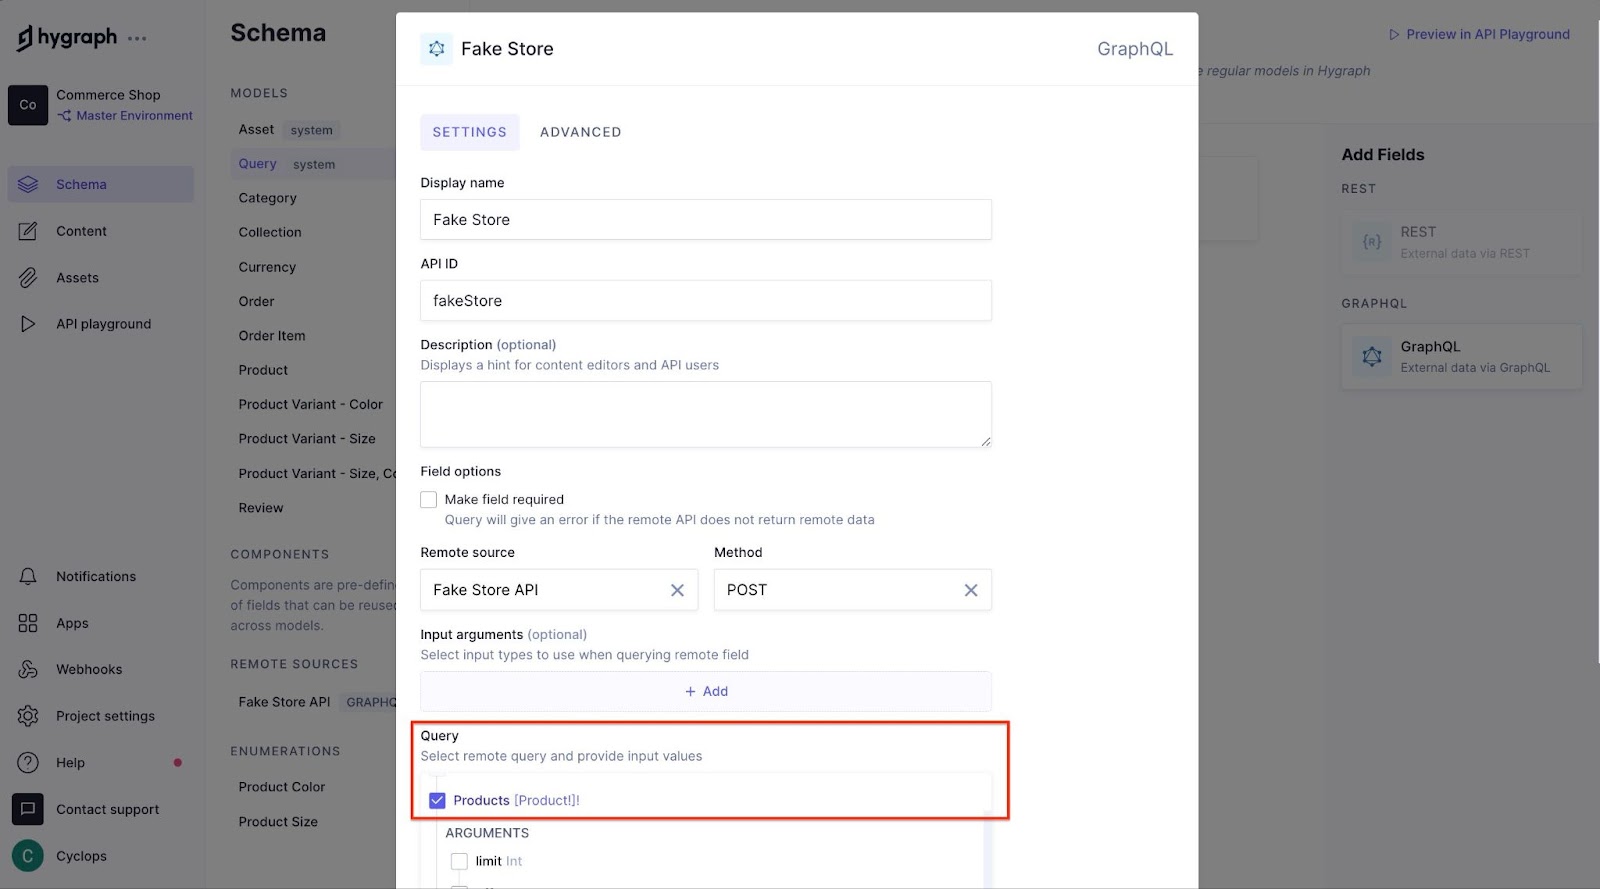Click the Project settings gear icon
The image size is (1600, 889).
[x=28, y=716]
